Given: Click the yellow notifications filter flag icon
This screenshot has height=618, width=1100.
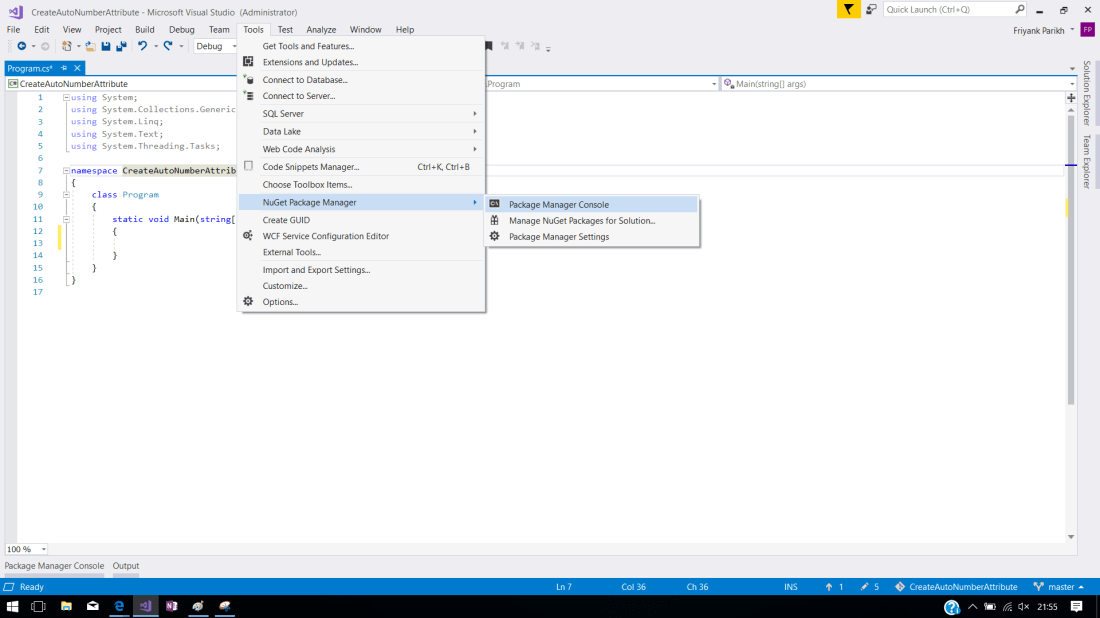Looking at the screenshot, I should 848,9.
